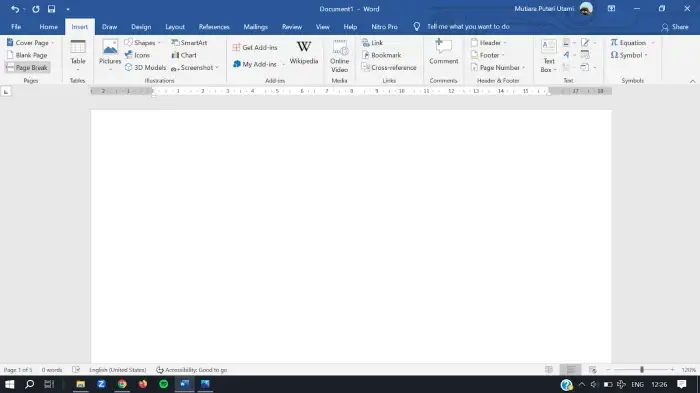Insert a Bookmark

[x=381, y=55]
